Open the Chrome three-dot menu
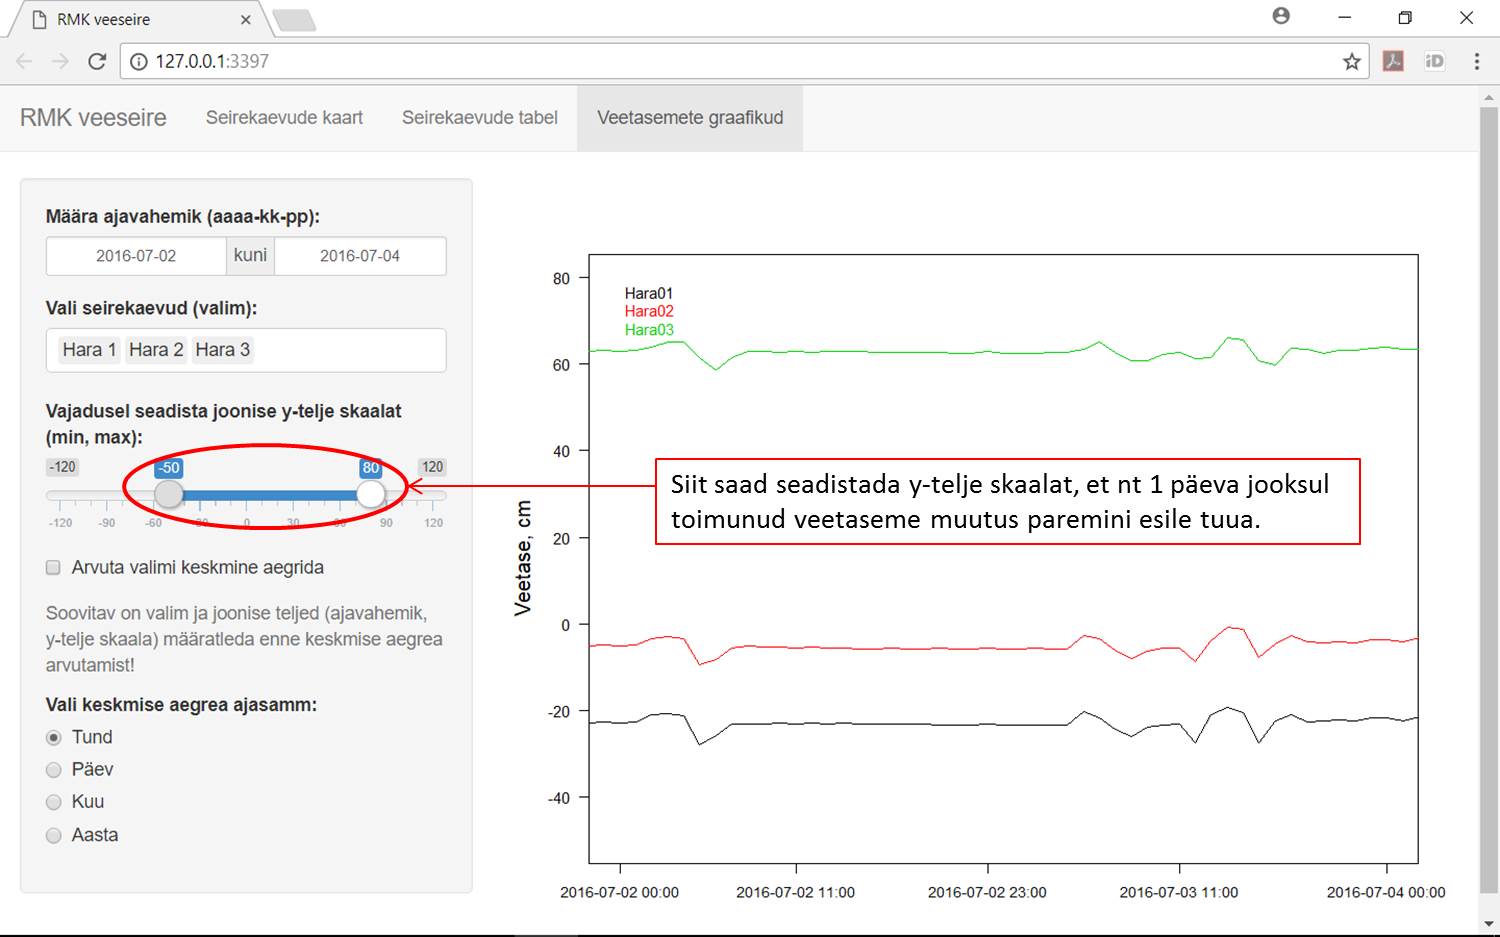The width and height of the screenshot is (1500, 937). (1476, 61)
